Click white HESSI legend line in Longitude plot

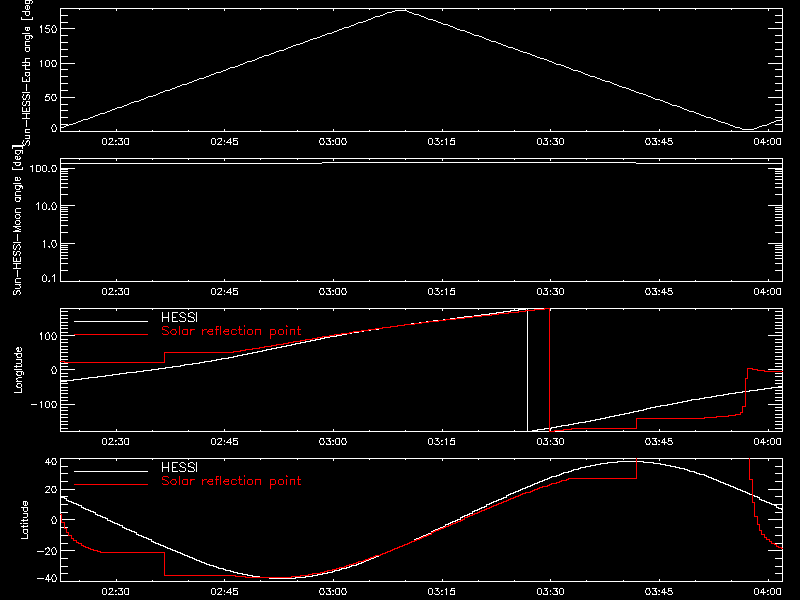point(111,321)
